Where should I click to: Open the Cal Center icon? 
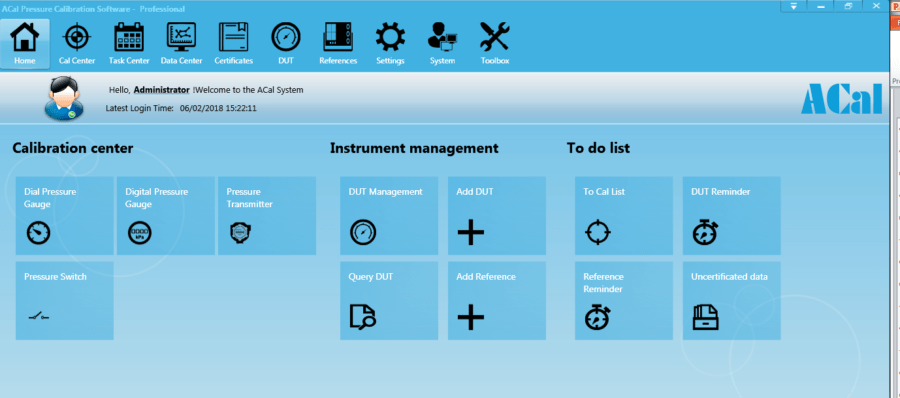pos(76,44)
